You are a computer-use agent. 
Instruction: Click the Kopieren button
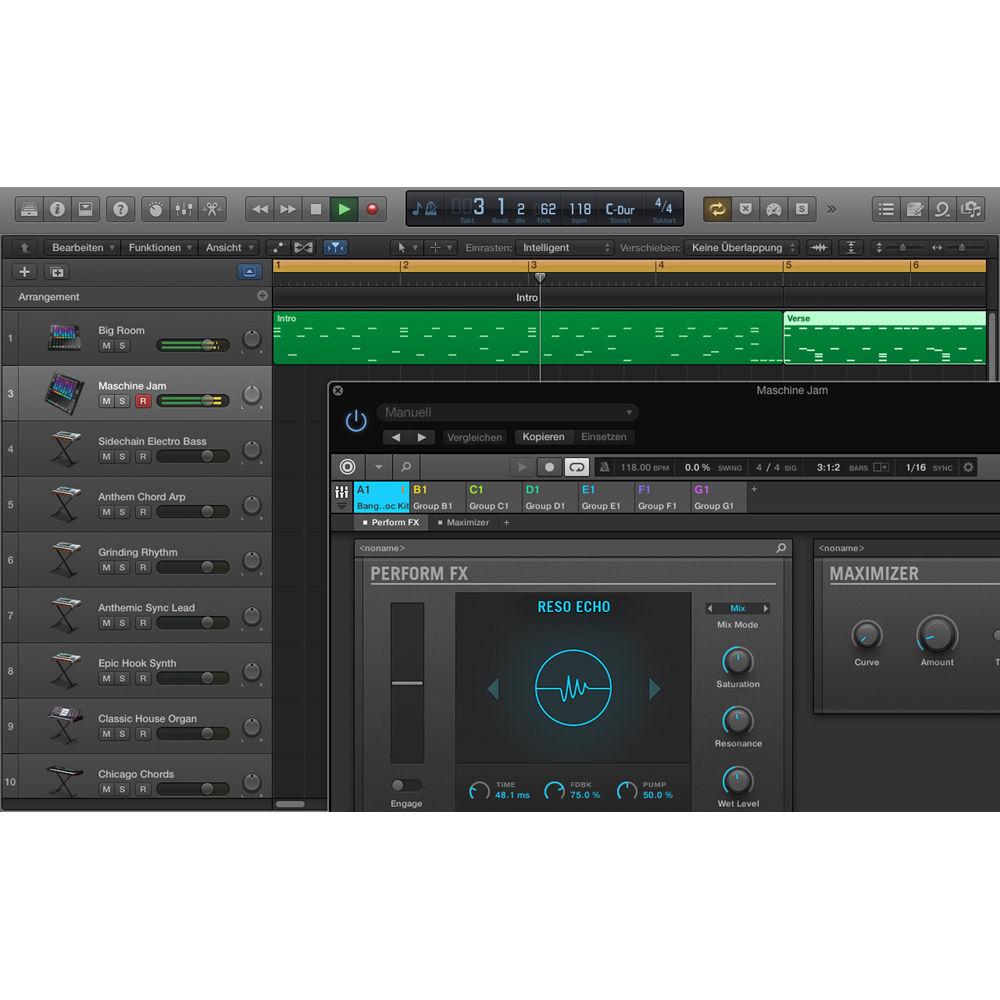545,437
